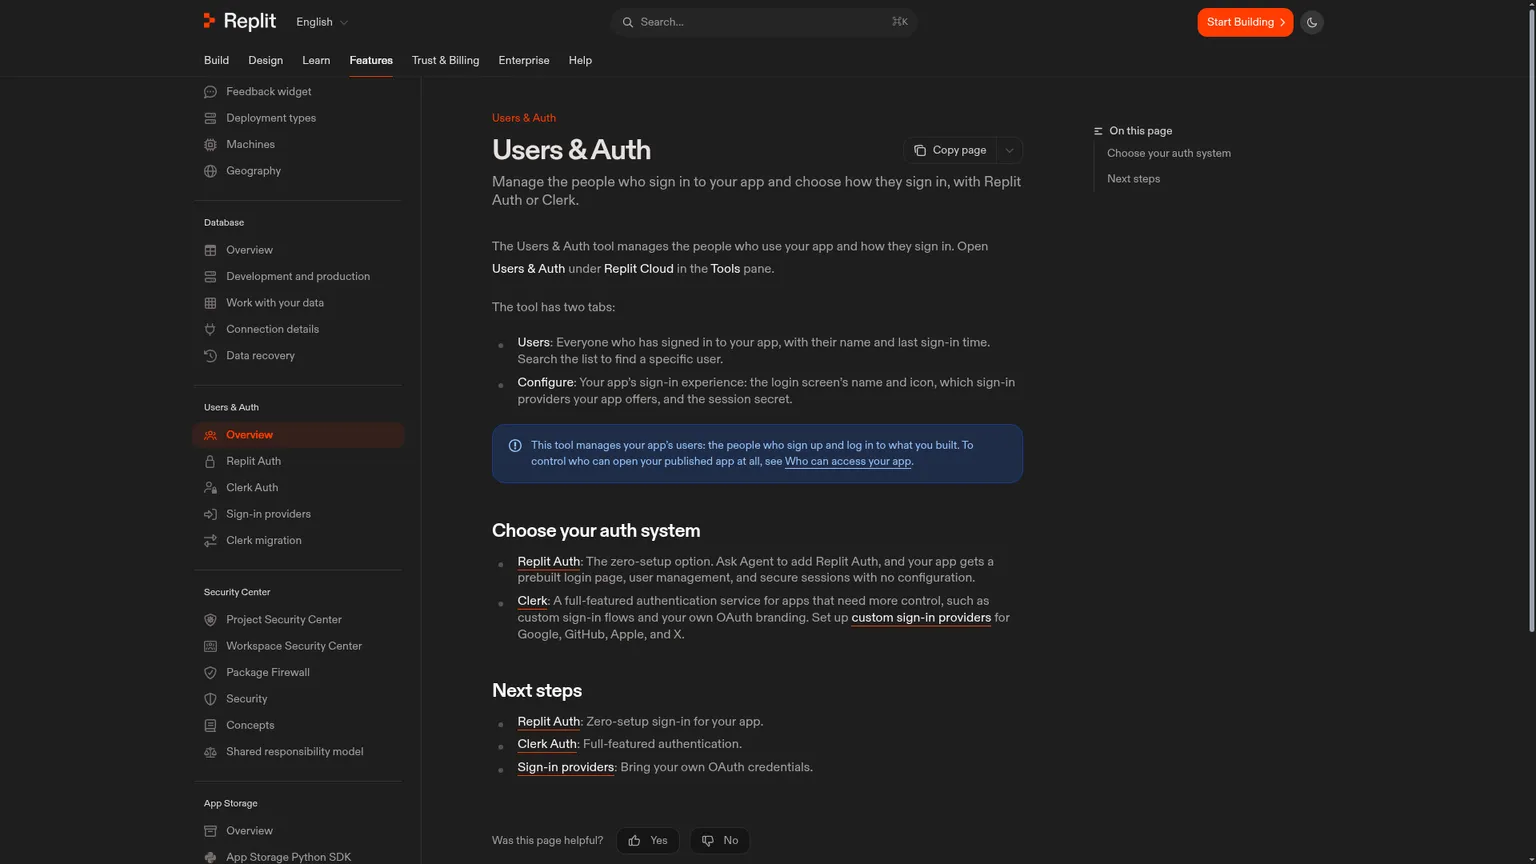Click the Machines chip icon
Viewport: 1536px width, 864px height.
210,145
